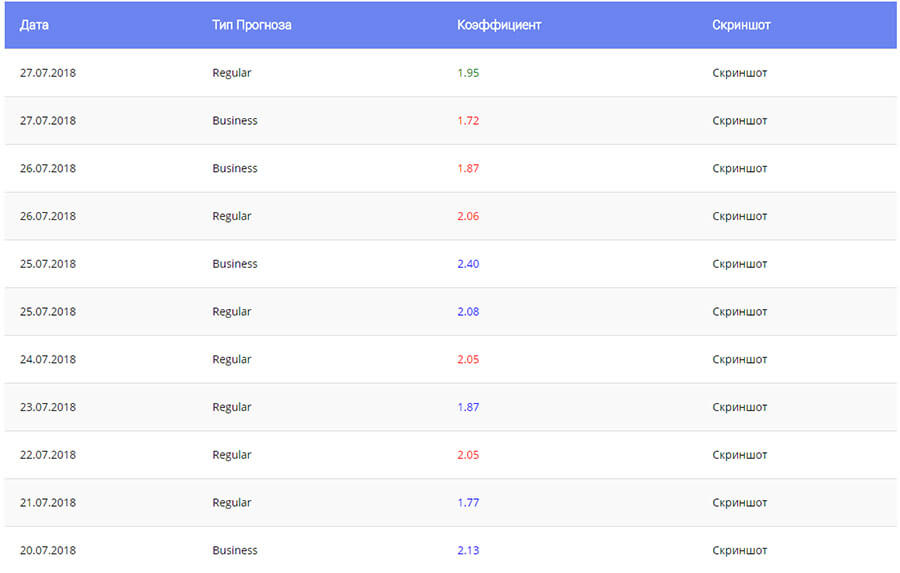Click the Коэффициент column header
The width and height of the screenshot is (900, 573).
[499, 25]
